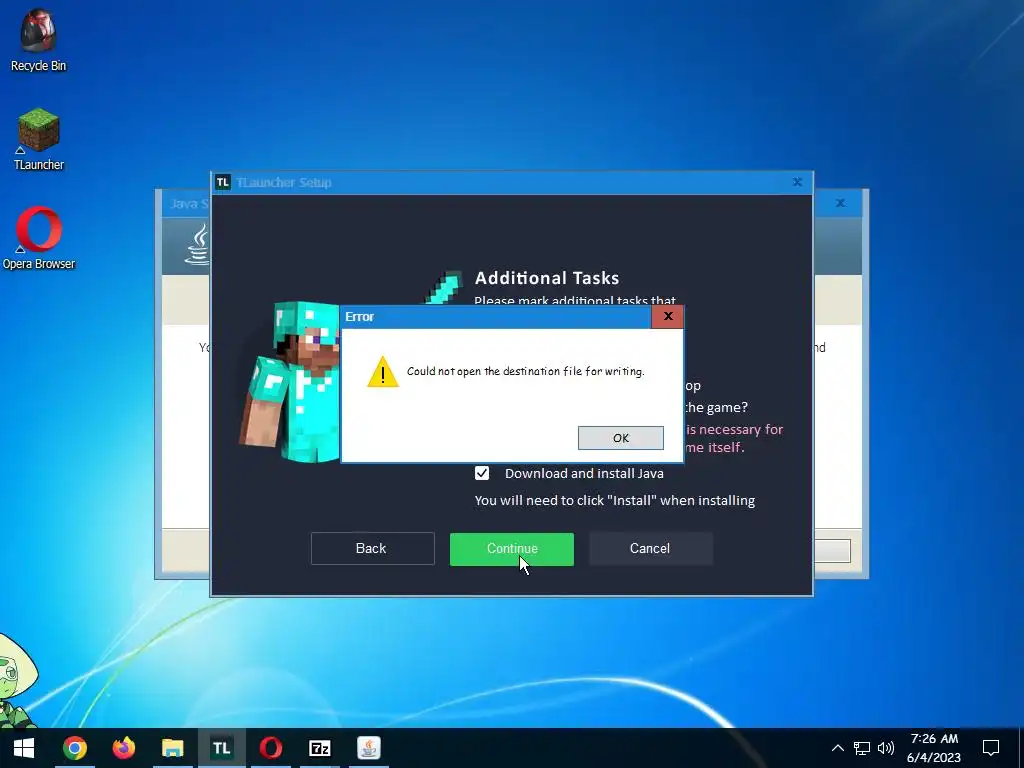Click the taskbar clock showing 7:26 AM
Screen dimensions: 1024x768
[934, 748]
